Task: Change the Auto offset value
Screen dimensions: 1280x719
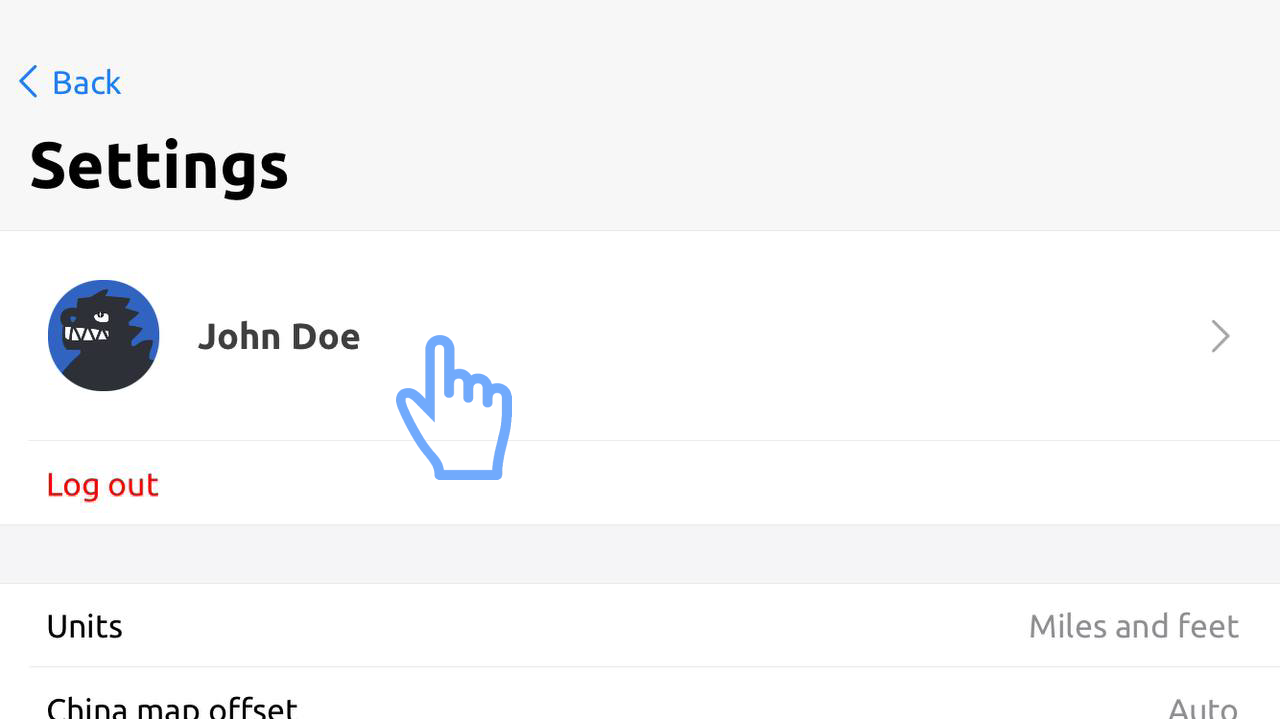Action: click(x=1203, y=708)
